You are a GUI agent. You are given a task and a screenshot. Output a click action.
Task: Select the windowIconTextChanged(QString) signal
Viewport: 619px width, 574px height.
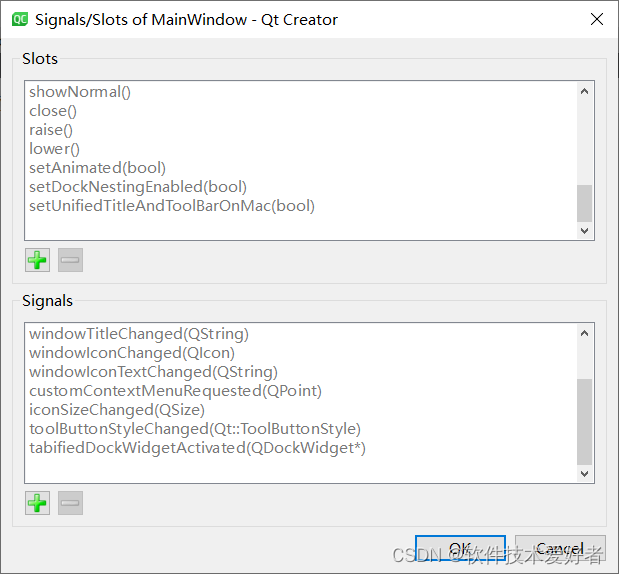(x=154, y=372)
